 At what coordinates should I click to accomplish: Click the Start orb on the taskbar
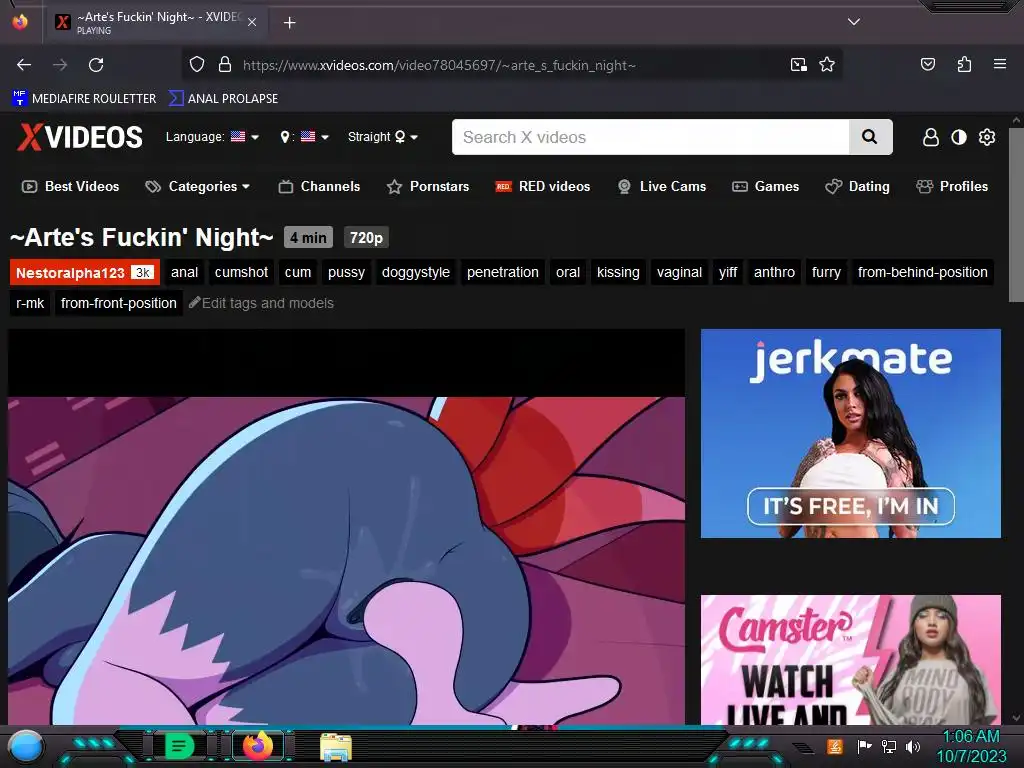25,746
